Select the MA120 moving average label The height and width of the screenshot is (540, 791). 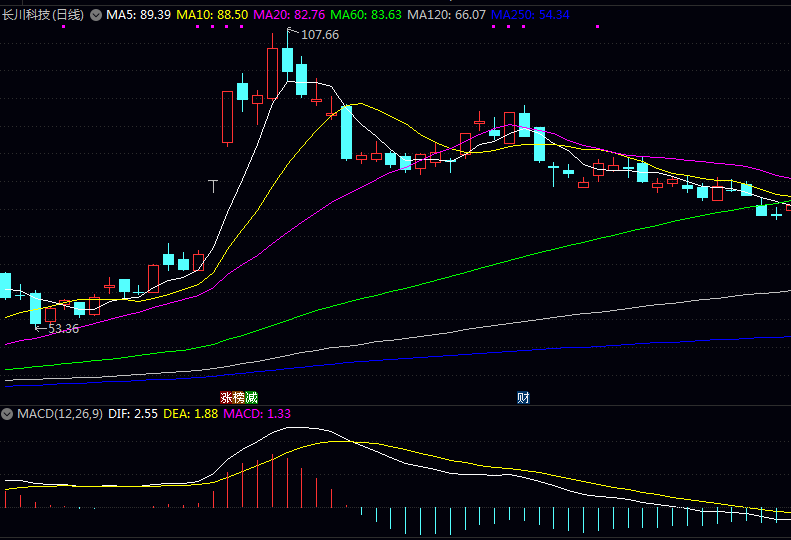coord(447,15)
